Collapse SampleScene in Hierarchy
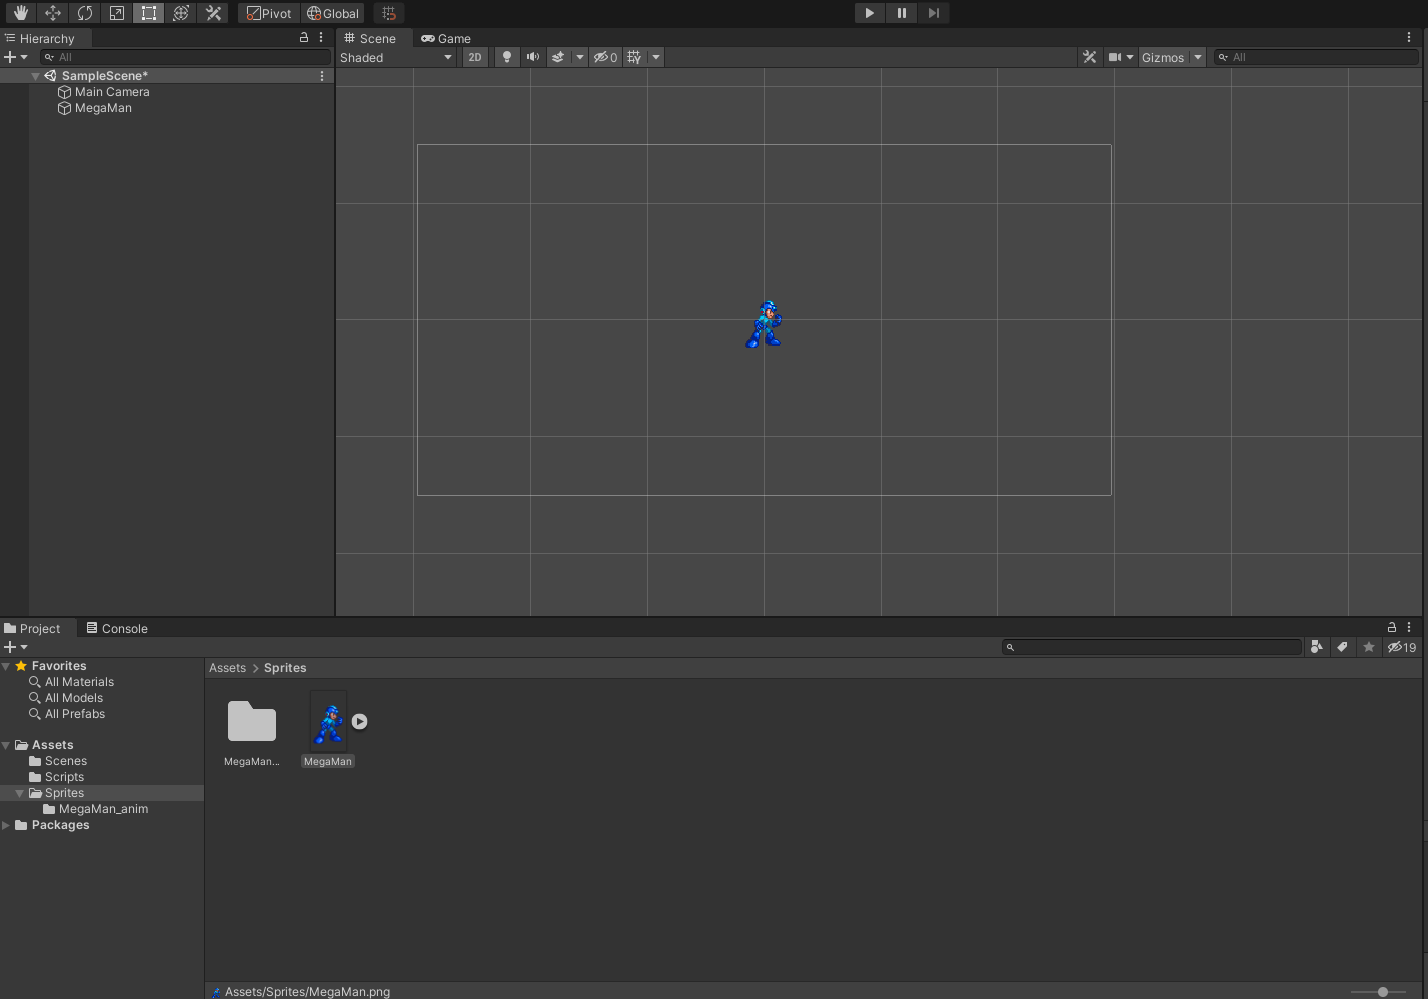 [36, 76]
